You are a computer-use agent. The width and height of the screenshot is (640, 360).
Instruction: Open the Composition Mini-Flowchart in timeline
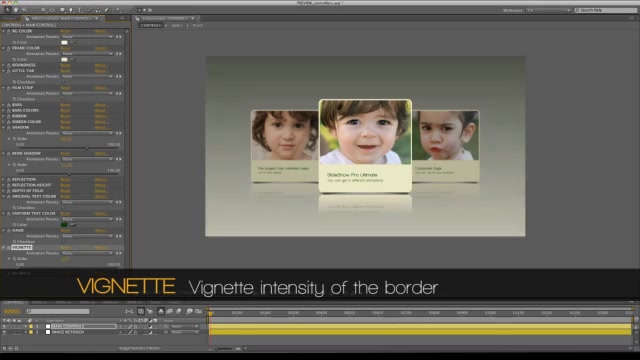(x=129, y=311)
